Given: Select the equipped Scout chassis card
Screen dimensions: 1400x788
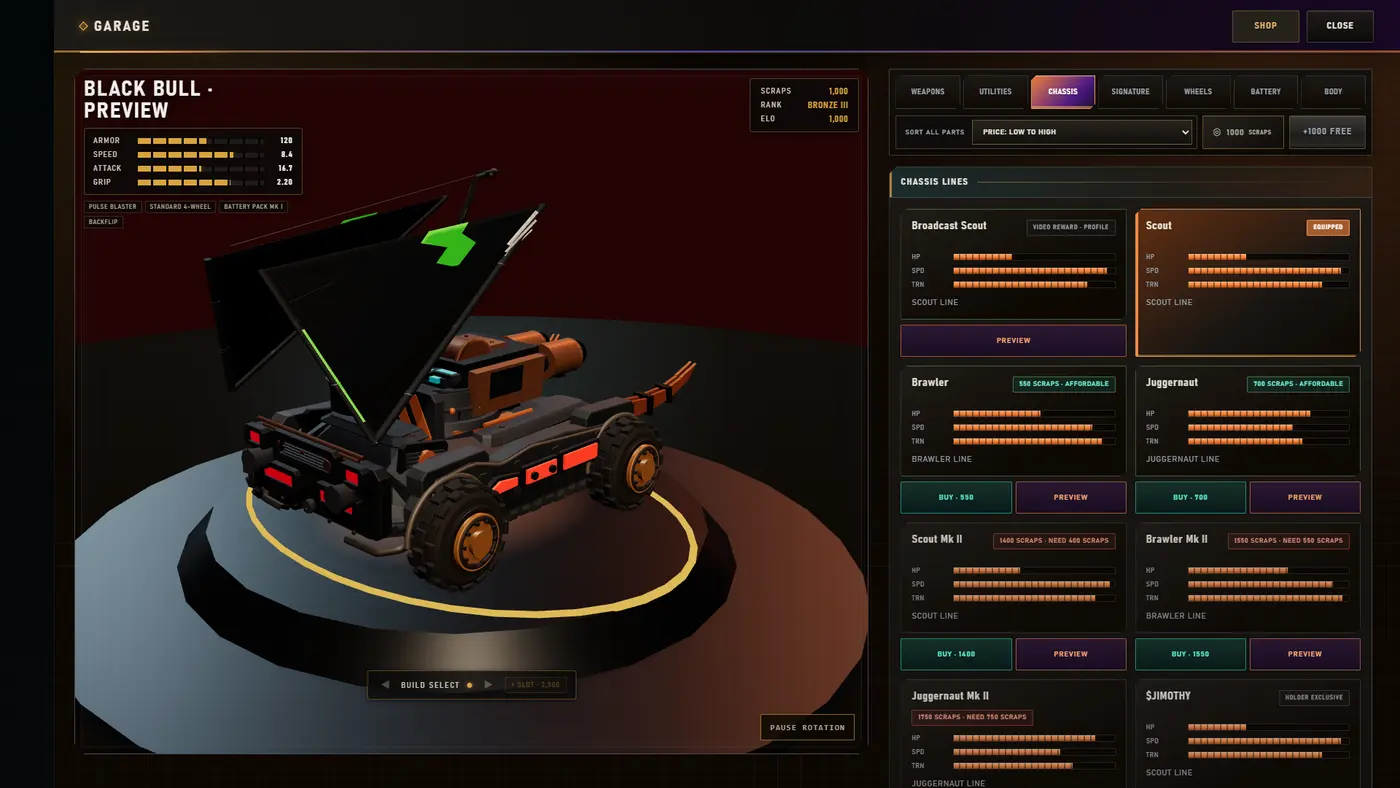Looking at the screenshot, I should [1248, 282].
